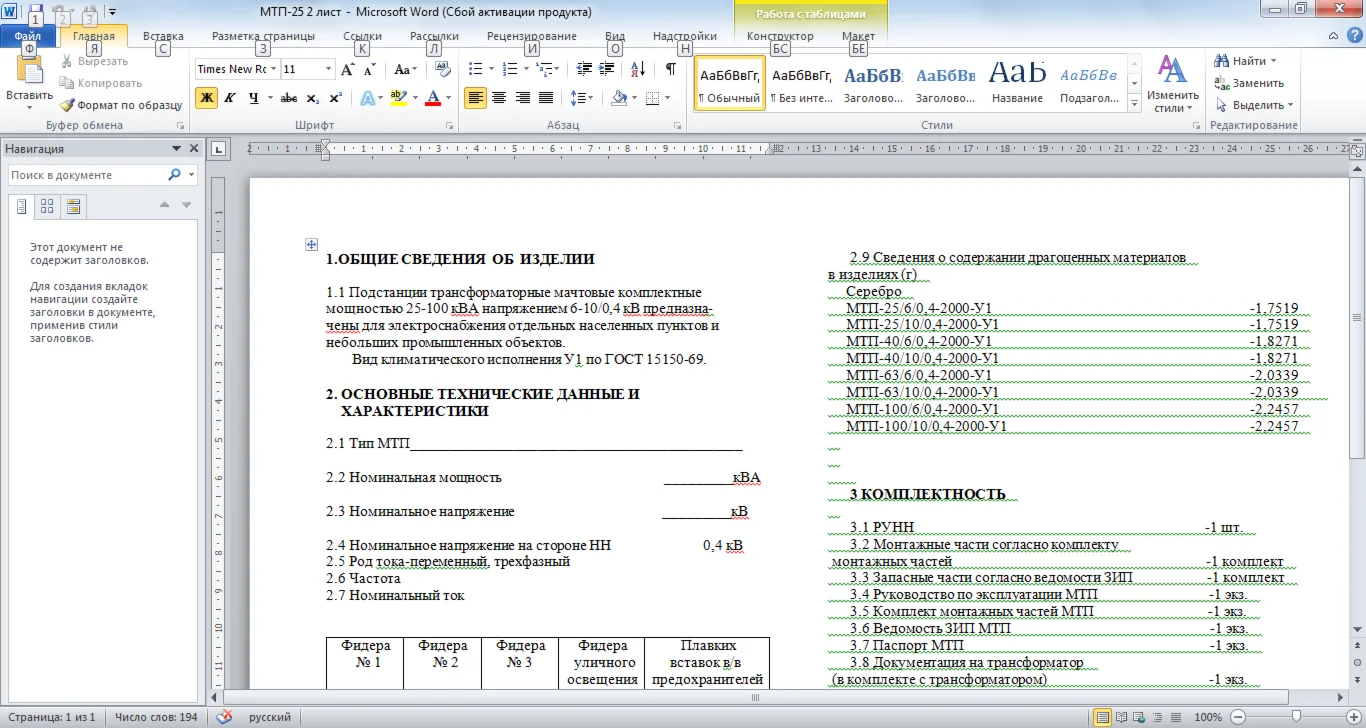The width and height of the screenshot is (1366, 728).
Task: Toggle paragraph marks (¶) display
Action: coord(670,69)
